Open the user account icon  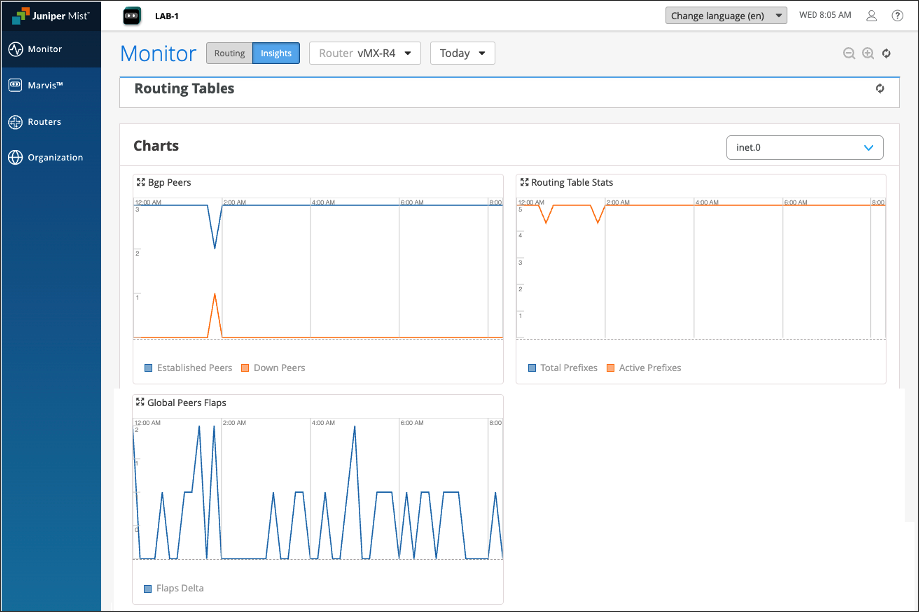point(872,16)
